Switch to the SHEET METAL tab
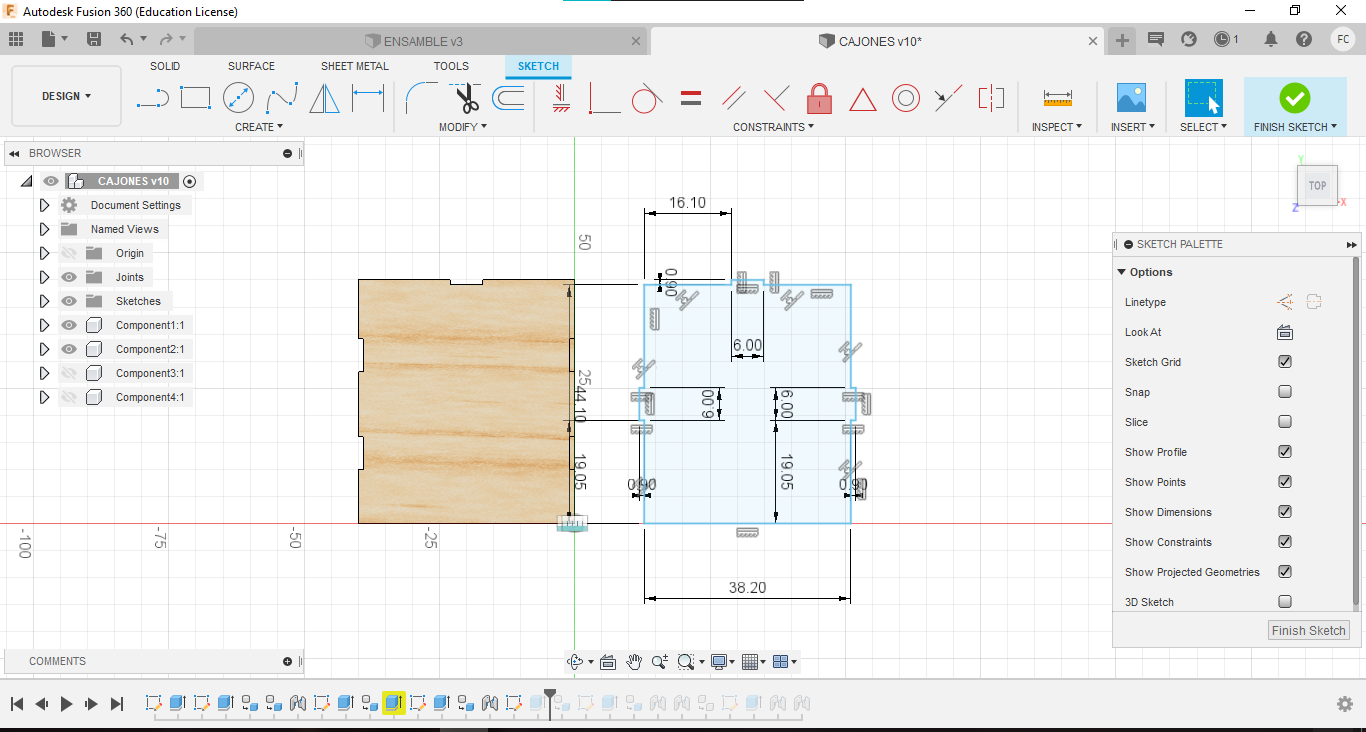This screenshot has width=1366, height=732. (354, 66)
